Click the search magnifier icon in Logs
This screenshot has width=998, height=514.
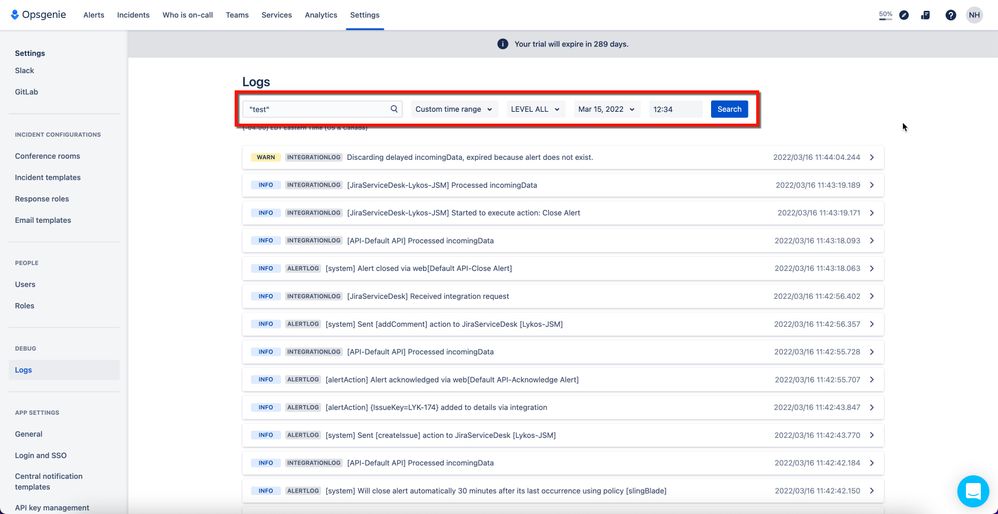[394, 109]
